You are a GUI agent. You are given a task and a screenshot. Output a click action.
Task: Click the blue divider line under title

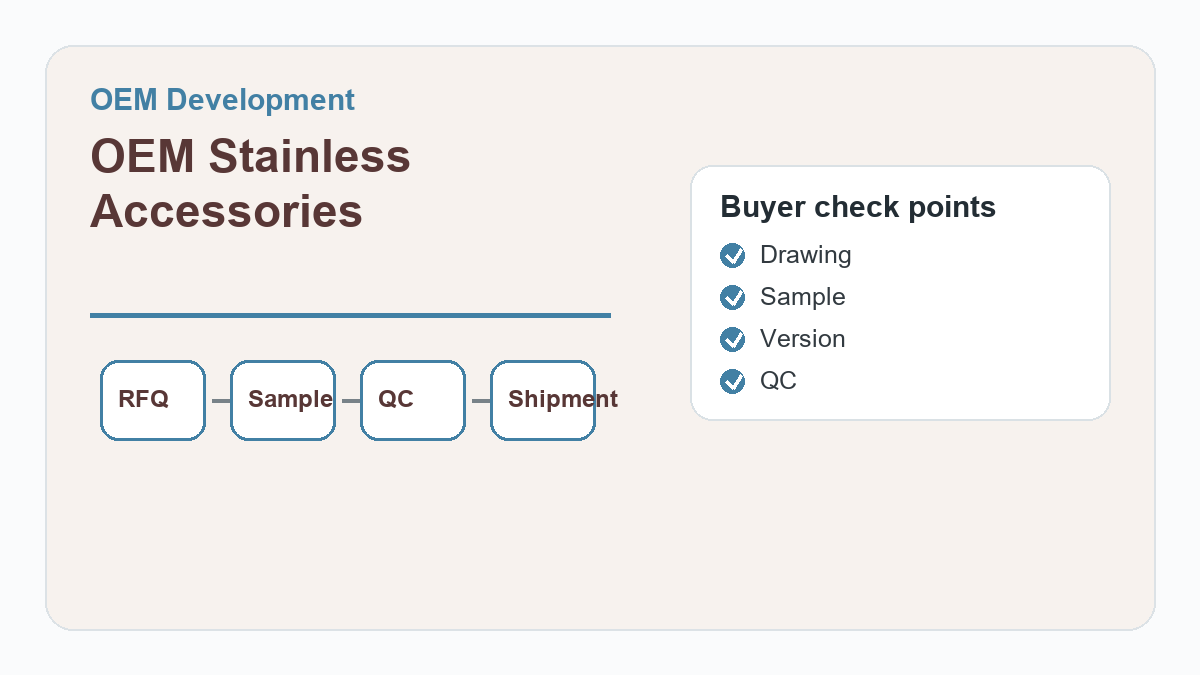tap(350, 315)
